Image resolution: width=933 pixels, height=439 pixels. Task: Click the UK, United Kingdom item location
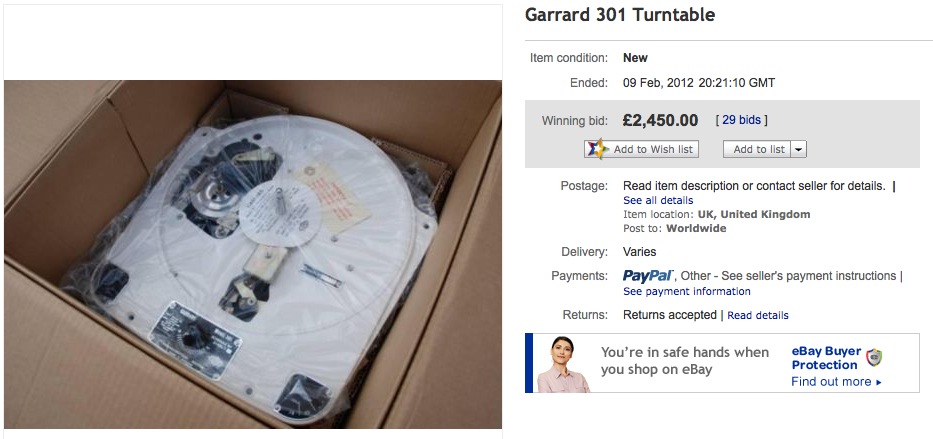(x=754, y=214)
